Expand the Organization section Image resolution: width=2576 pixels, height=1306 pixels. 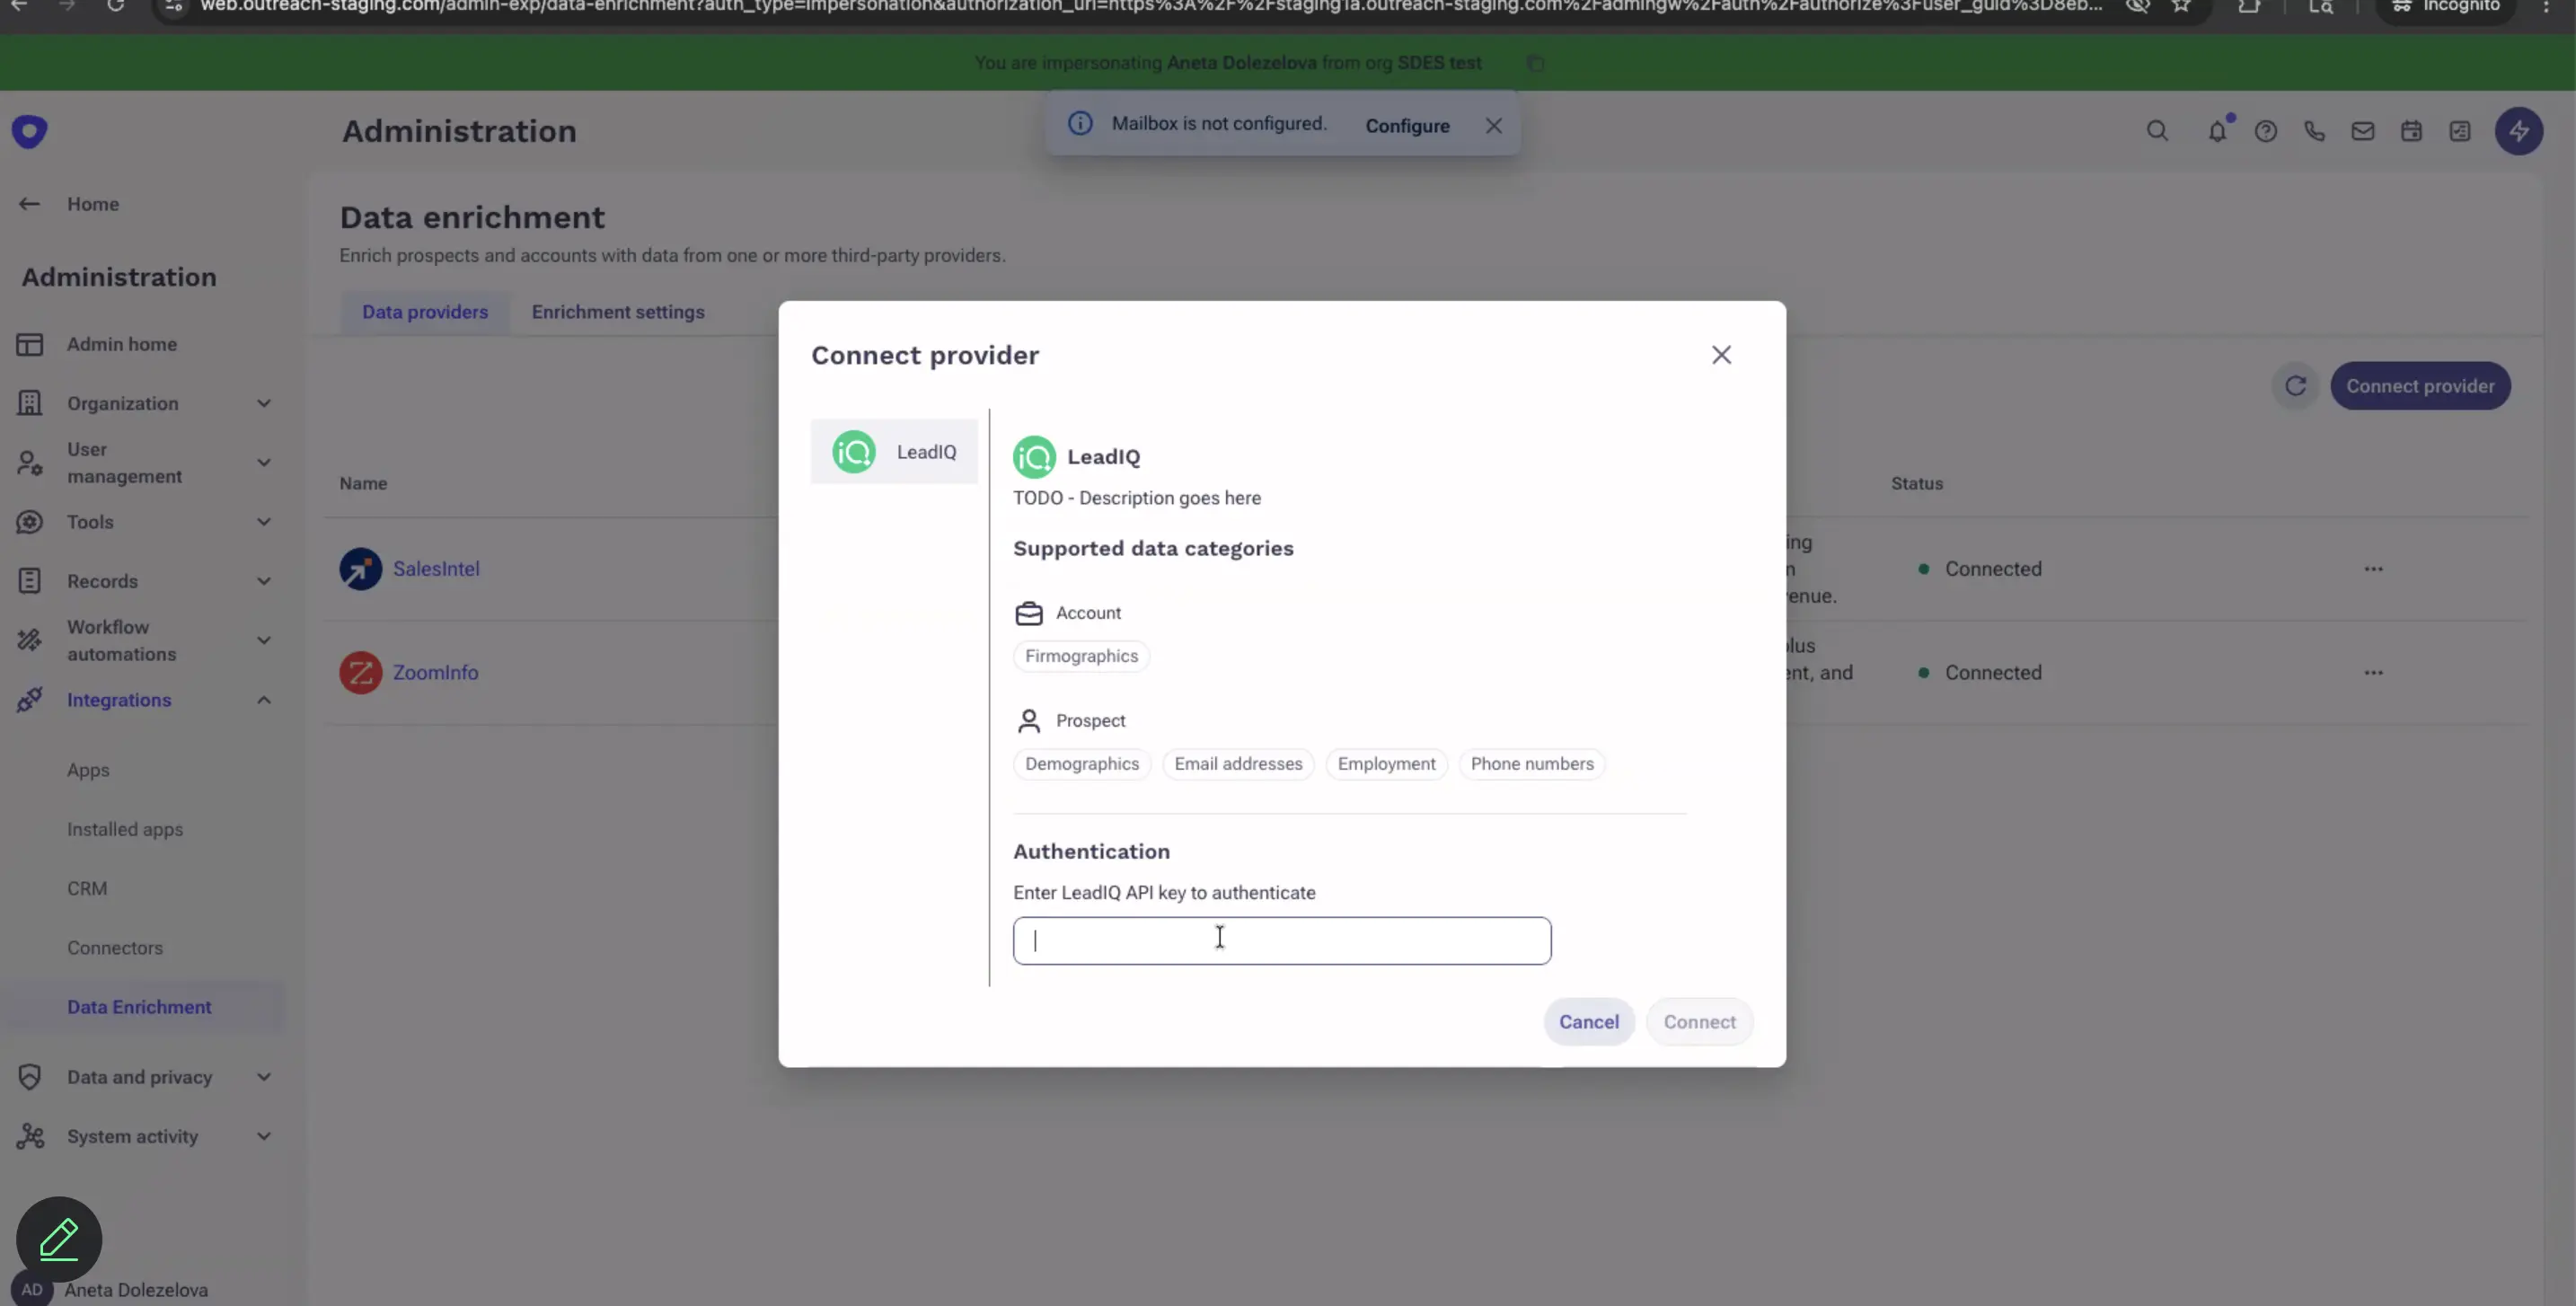[x=263, y=404]
